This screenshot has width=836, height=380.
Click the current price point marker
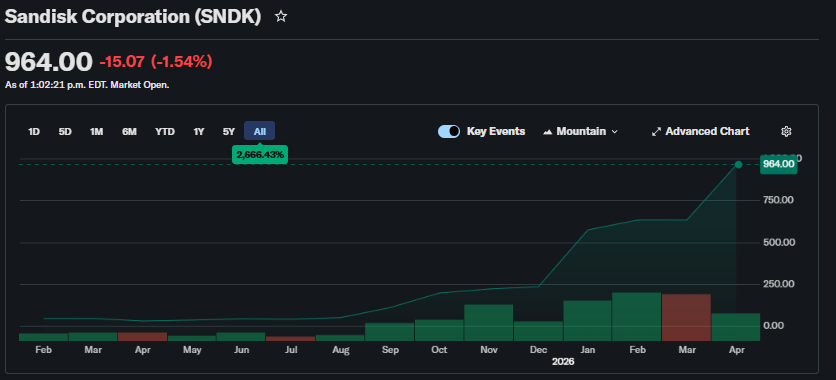pyautogui.click(x=738, y=165)
